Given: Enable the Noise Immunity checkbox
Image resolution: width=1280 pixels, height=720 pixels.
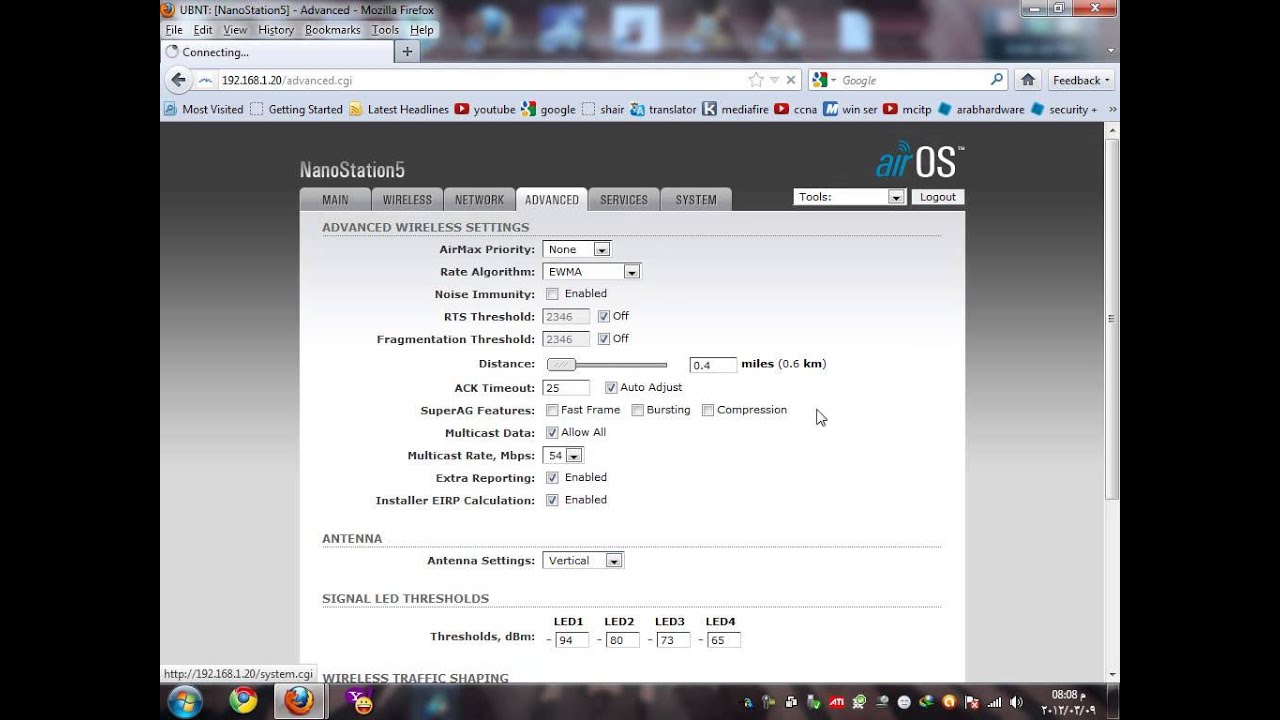Looking at the screenshot, I should [552, 294].
